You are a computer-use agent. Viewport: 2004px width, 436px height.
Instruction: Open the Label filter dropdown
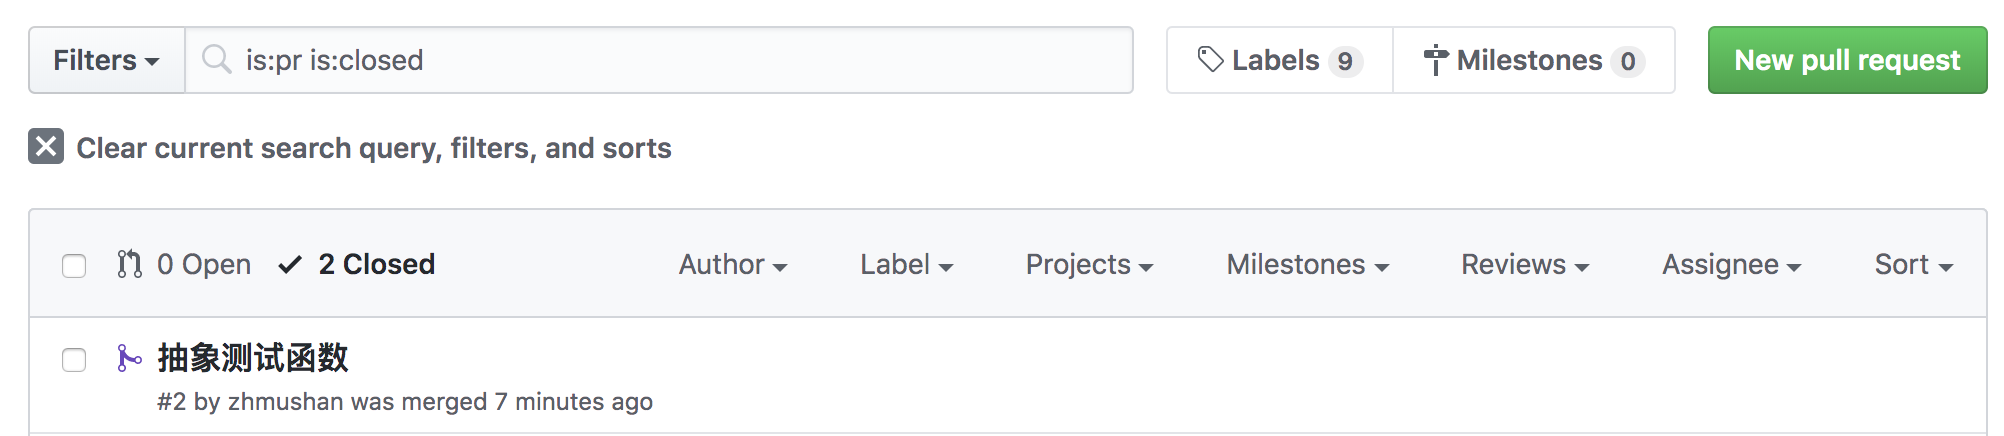point(906,264)
